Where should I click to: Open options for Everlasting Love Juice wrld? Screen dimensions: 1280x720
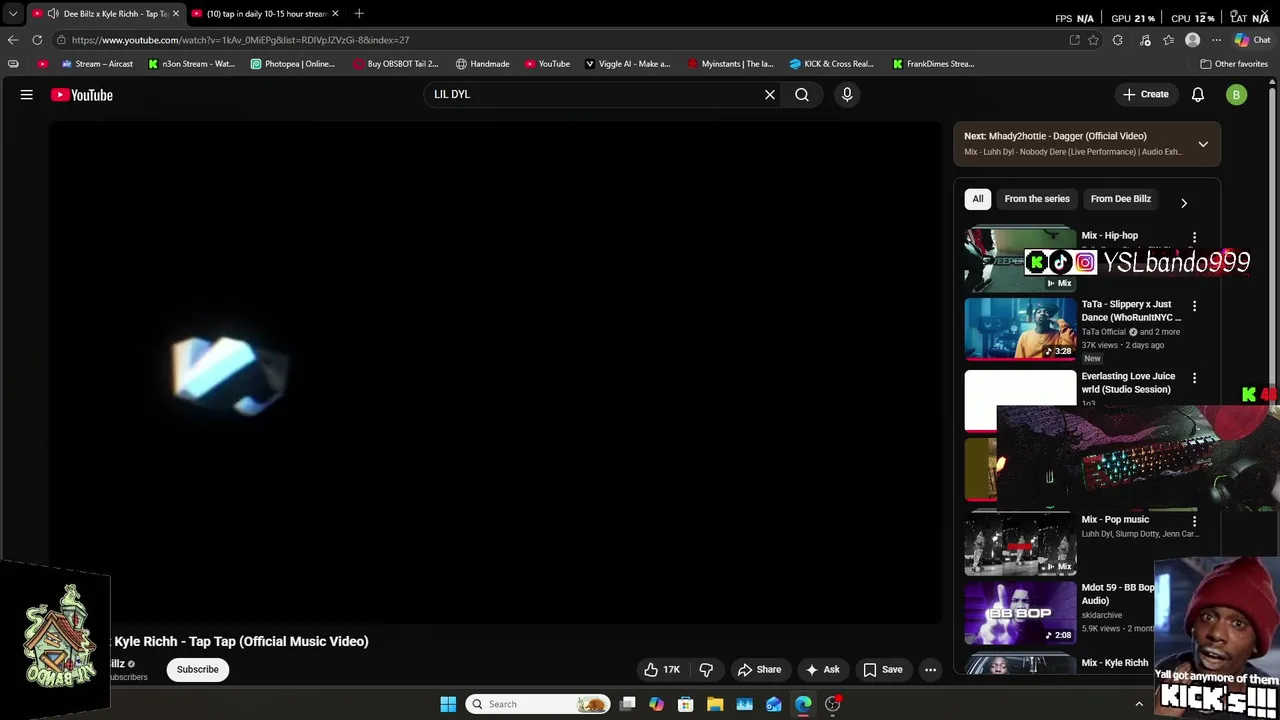point(1194,379)
